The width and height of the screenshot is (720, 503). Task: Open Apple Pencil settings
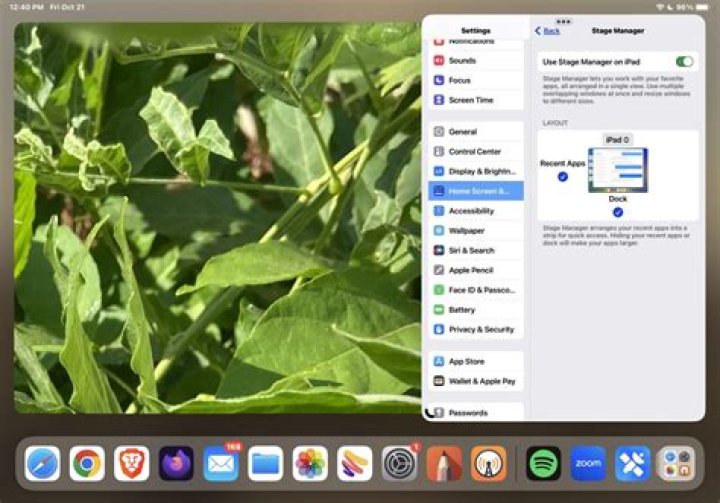(476, 270)
